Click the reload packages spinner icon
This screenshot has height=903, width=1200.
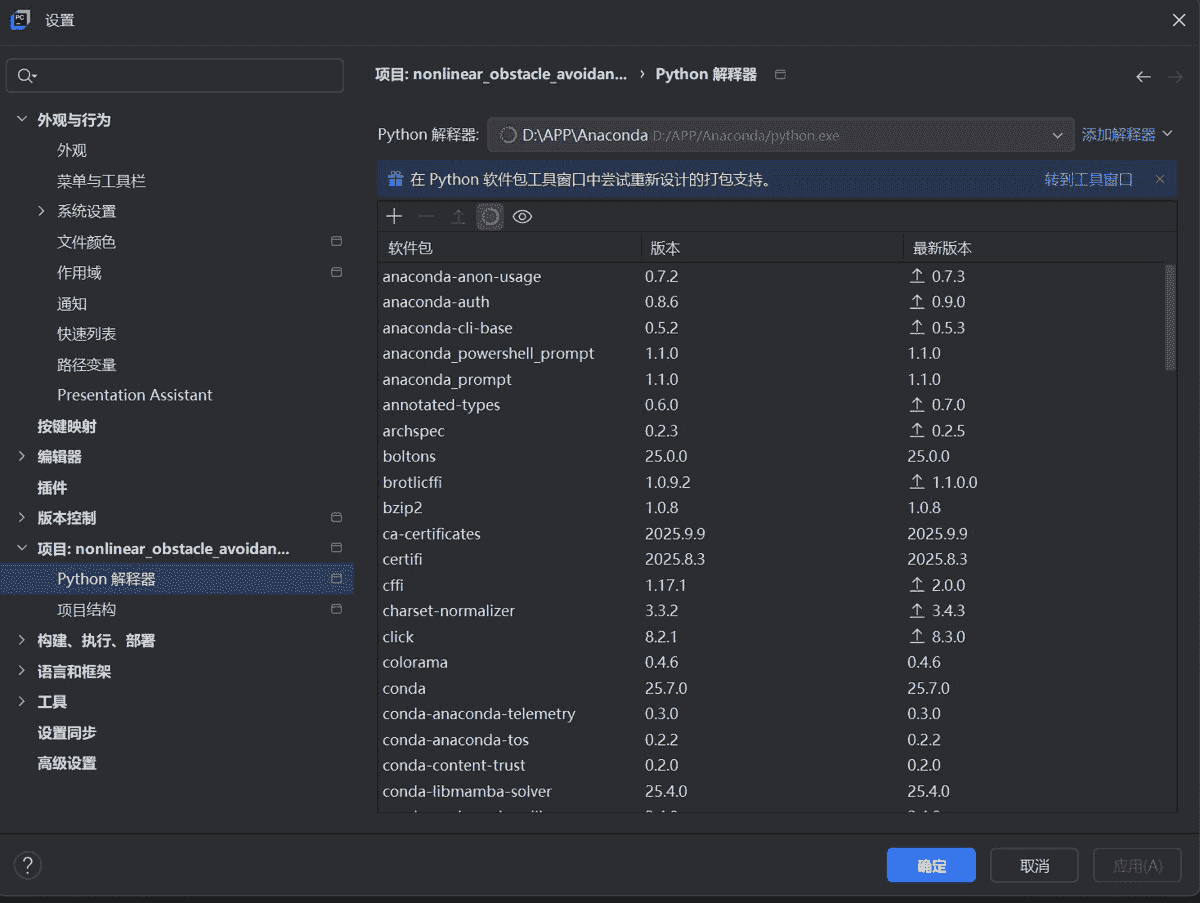tap(490, 216)
